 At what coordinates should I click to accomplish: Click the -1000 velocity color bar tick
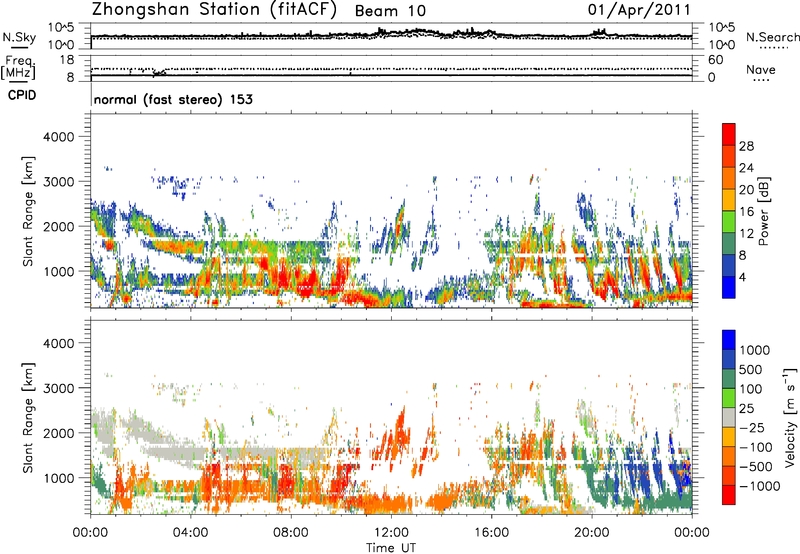pos(759,486)
